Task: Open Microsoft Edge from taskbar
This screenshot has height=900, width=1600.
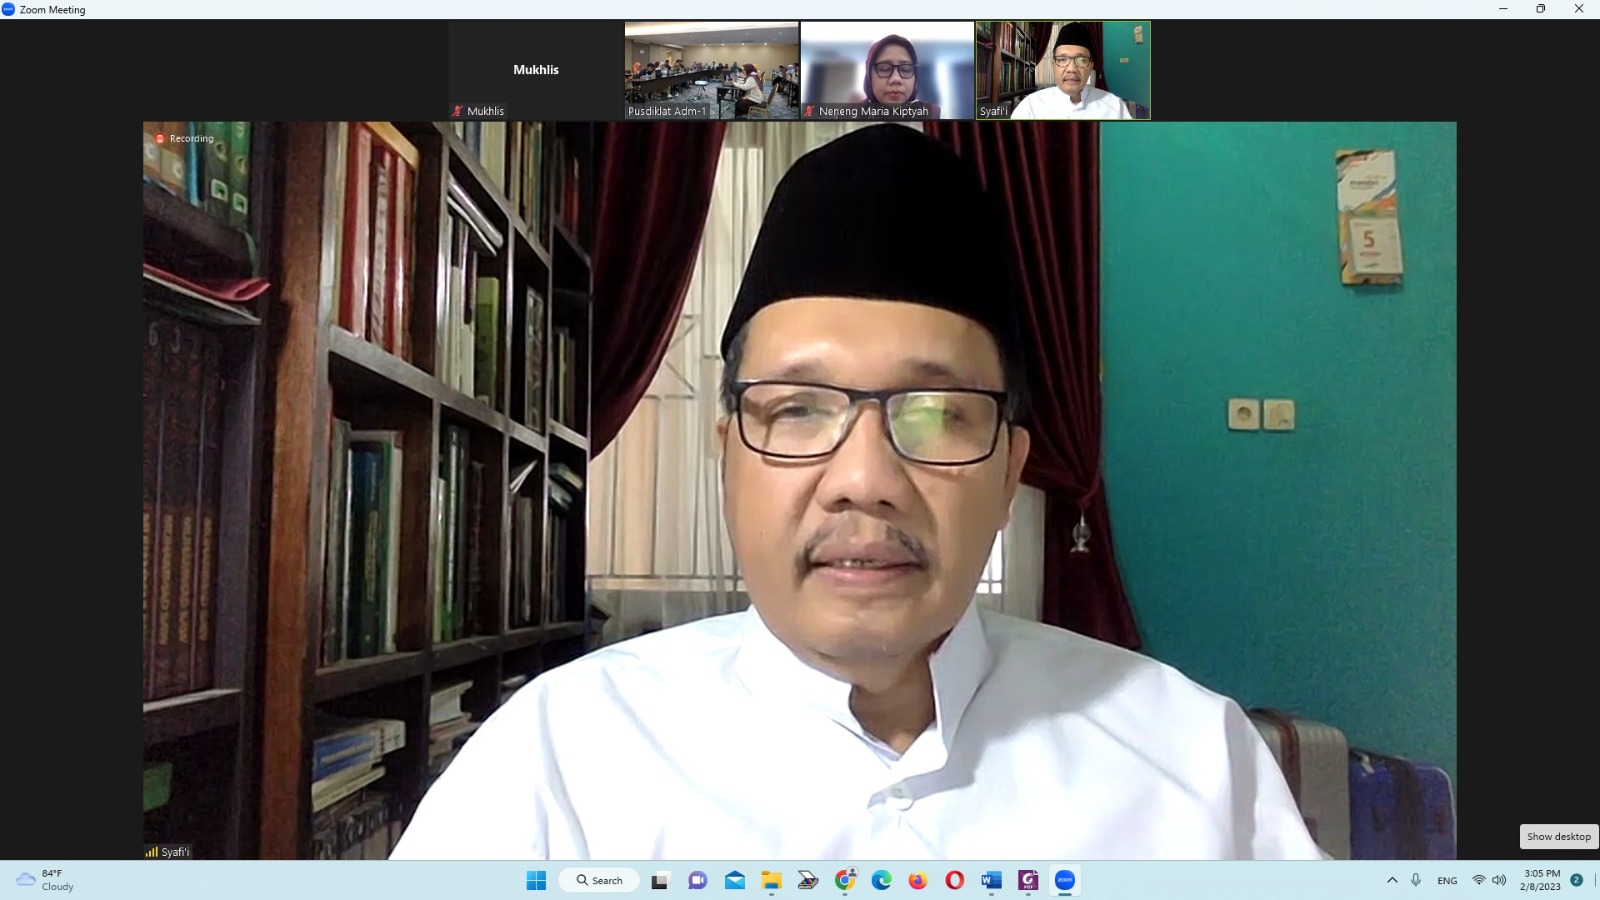Action: point(881,880)
